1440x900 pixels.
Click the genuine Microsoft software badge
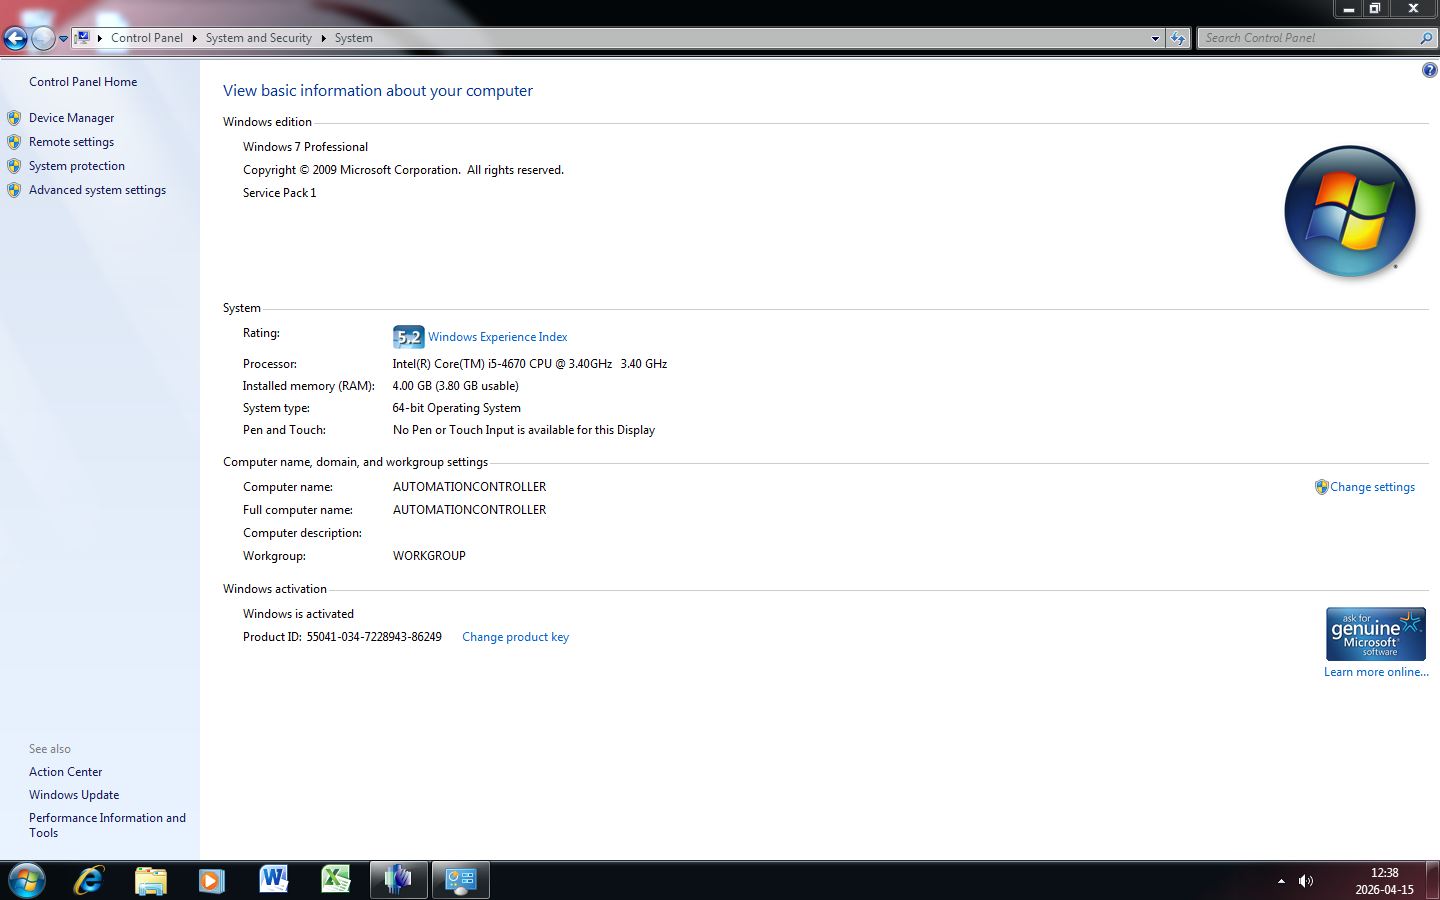tap(1375, 634)
